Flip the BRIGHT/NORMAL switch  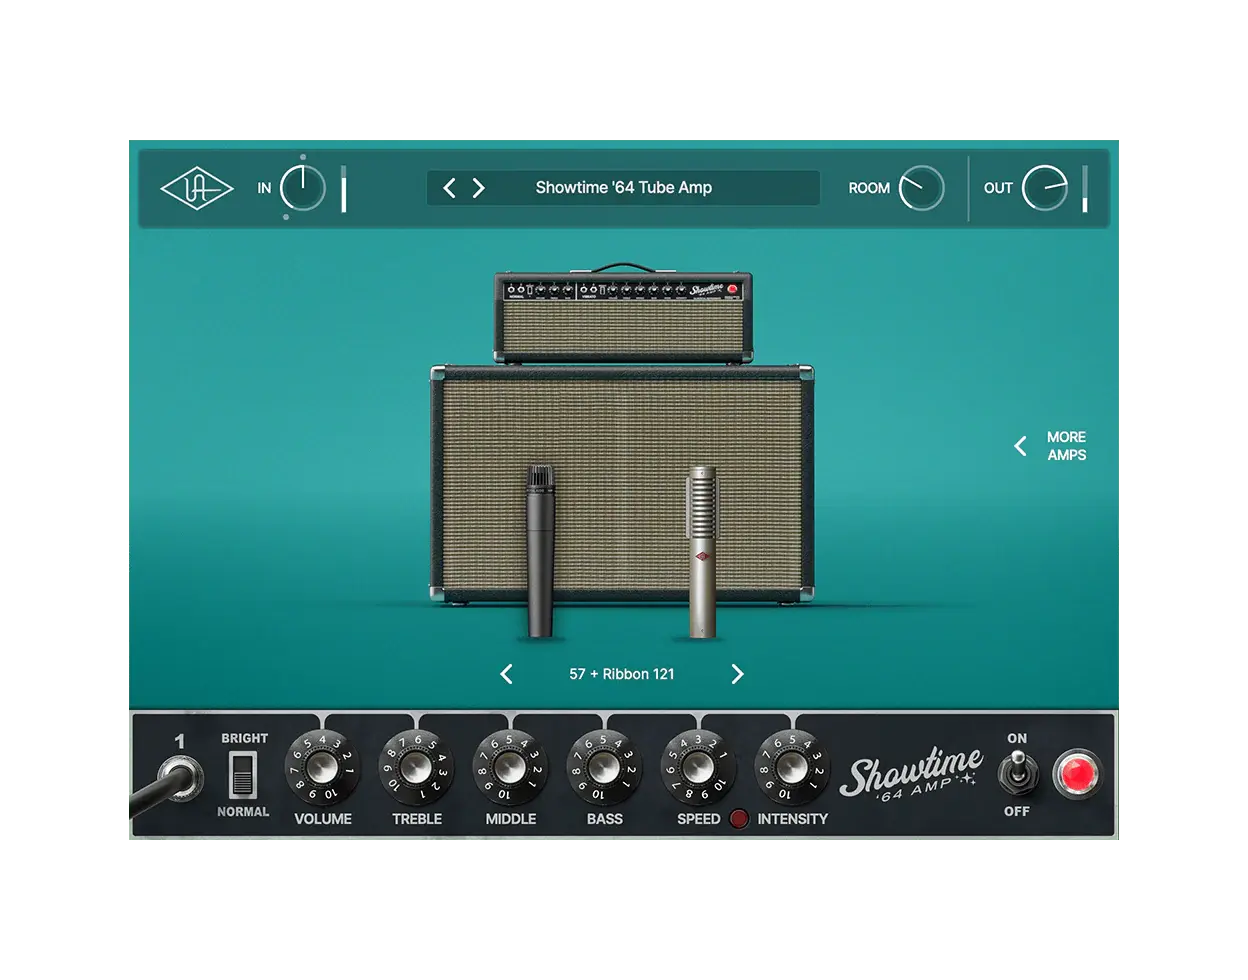pyautogui.click(x=241, y=774)
